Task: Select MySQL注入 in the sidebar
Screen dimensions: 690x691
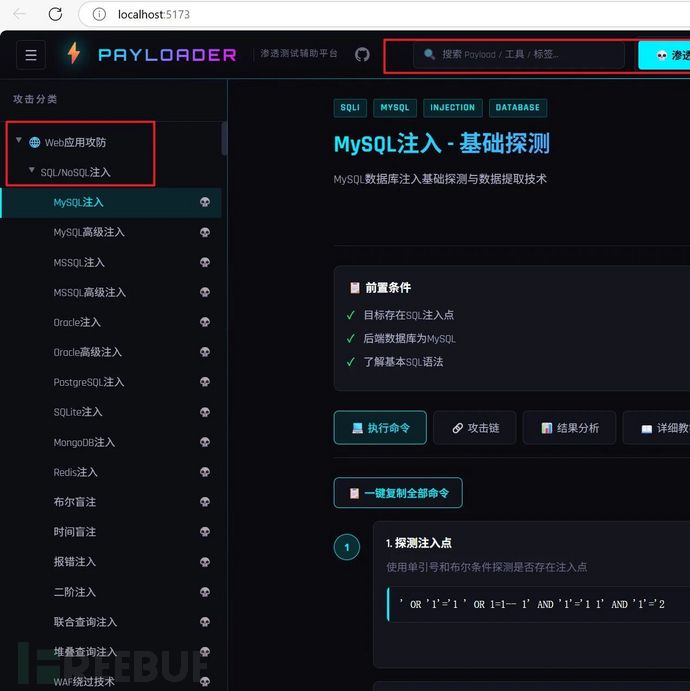Action: click(111, 202)
